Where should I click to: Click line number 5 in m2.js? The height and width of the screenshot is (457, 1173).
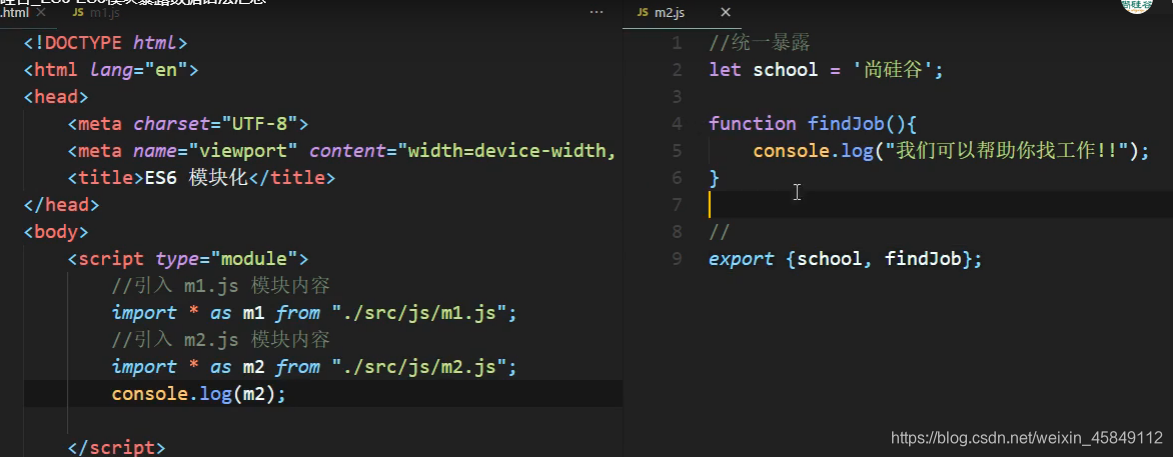pyautogui.click(x=676, y=151)
